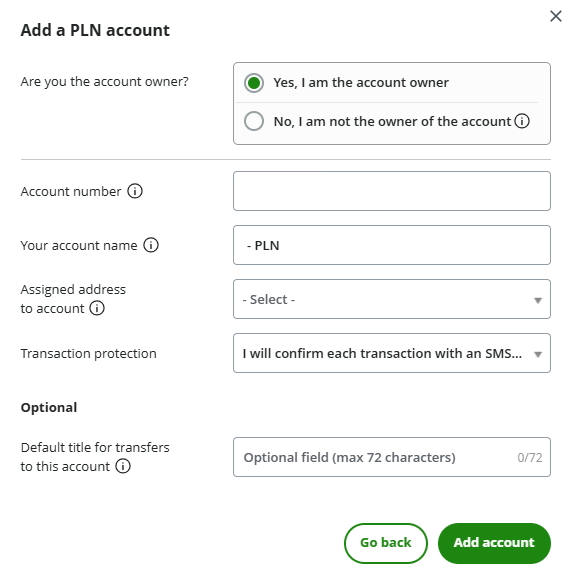The height and width of the screenshot is (584, 571).
Task: Select 'Yes, I am the account owner' radio
Action: 254,83
